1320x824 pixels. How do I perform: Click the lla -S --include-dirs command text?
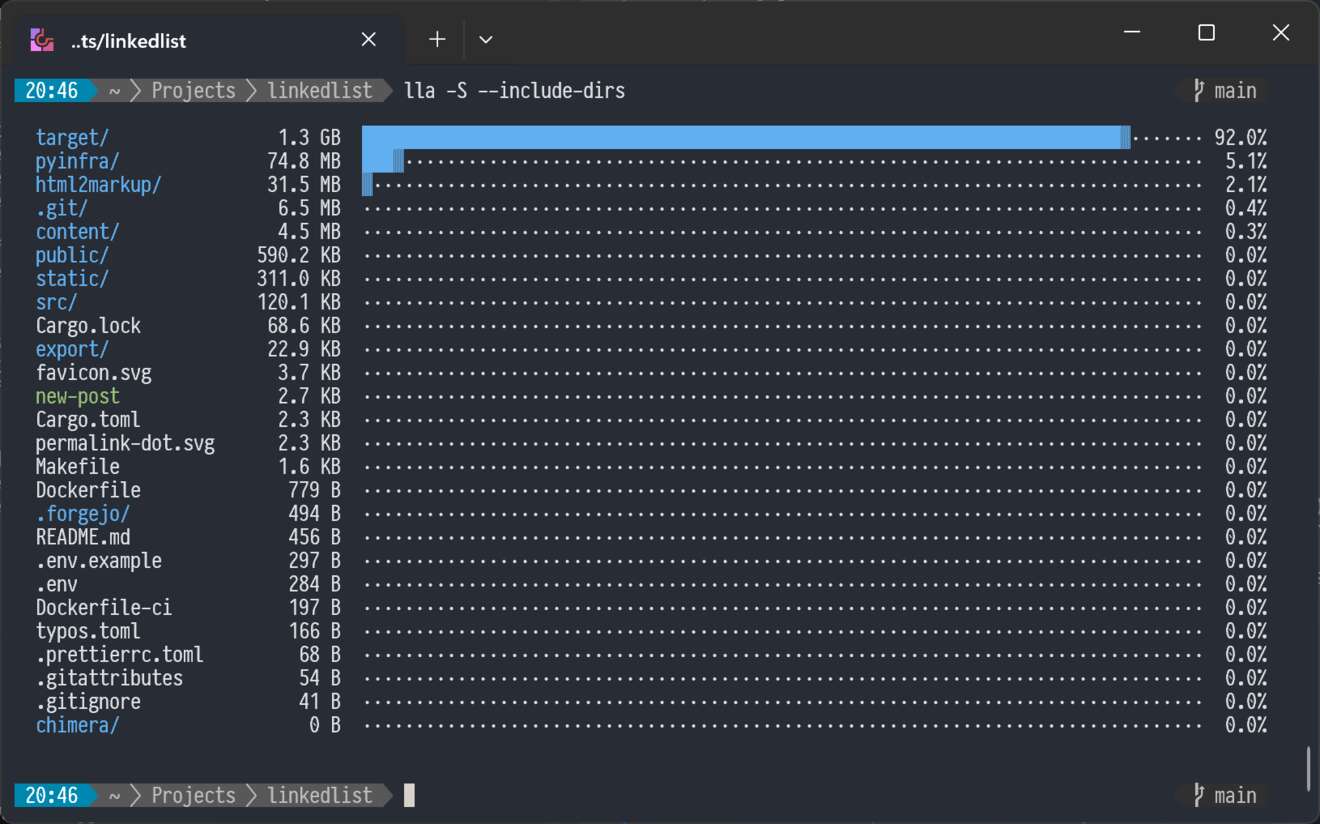pos(514,91)
